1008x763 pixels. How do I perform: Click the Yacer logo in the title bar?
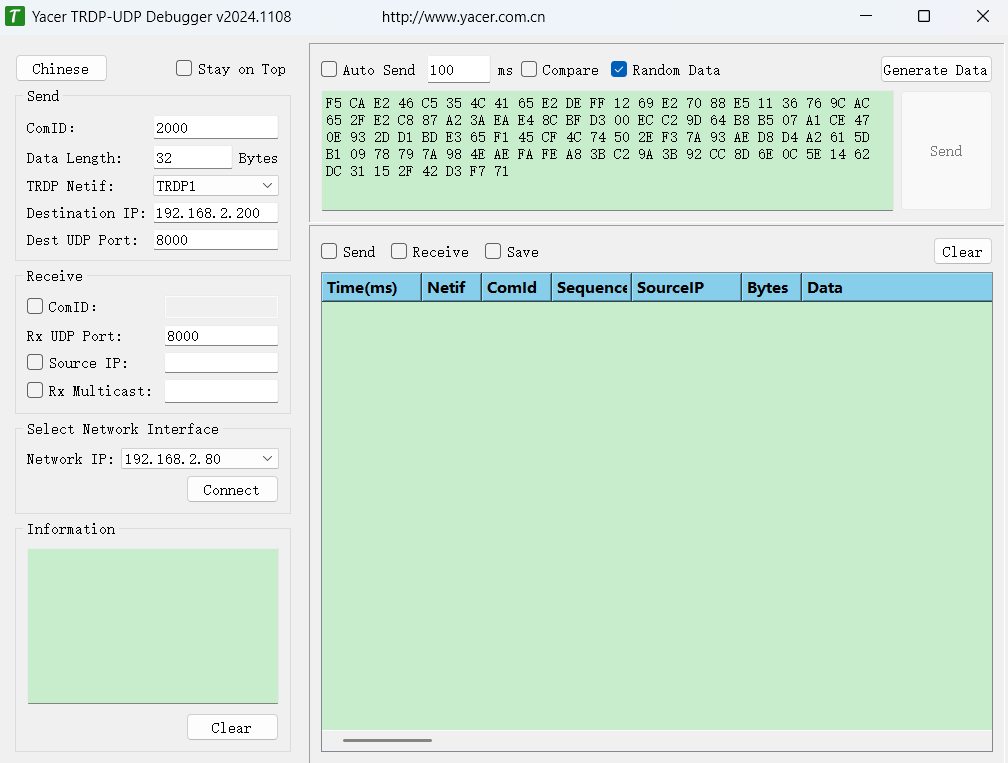pyautogui.click(x=15, y=16)
